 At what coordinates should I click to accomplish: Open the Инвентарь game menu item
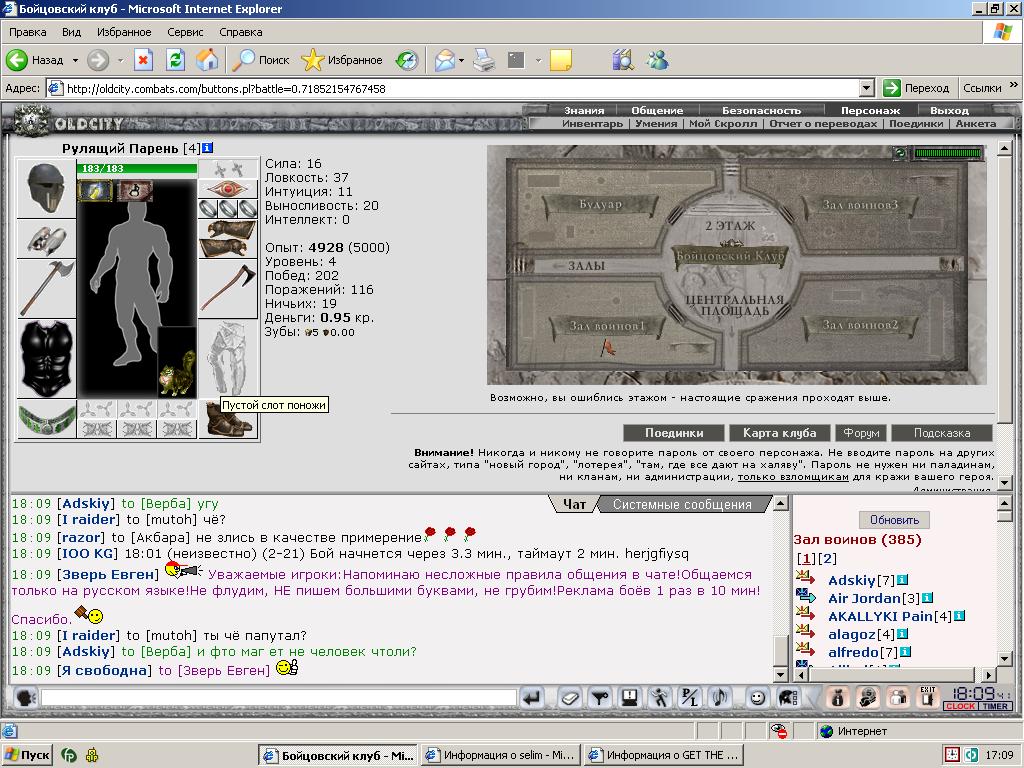[593, 123]
